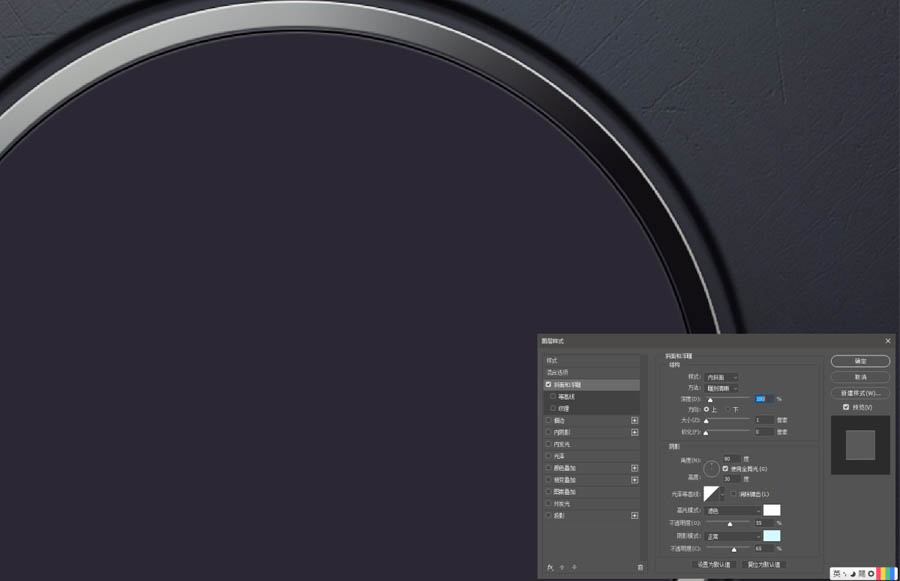Click the style preview thumbnail
Viewport: 900px width, 581px height.
(x=860, y=445)
